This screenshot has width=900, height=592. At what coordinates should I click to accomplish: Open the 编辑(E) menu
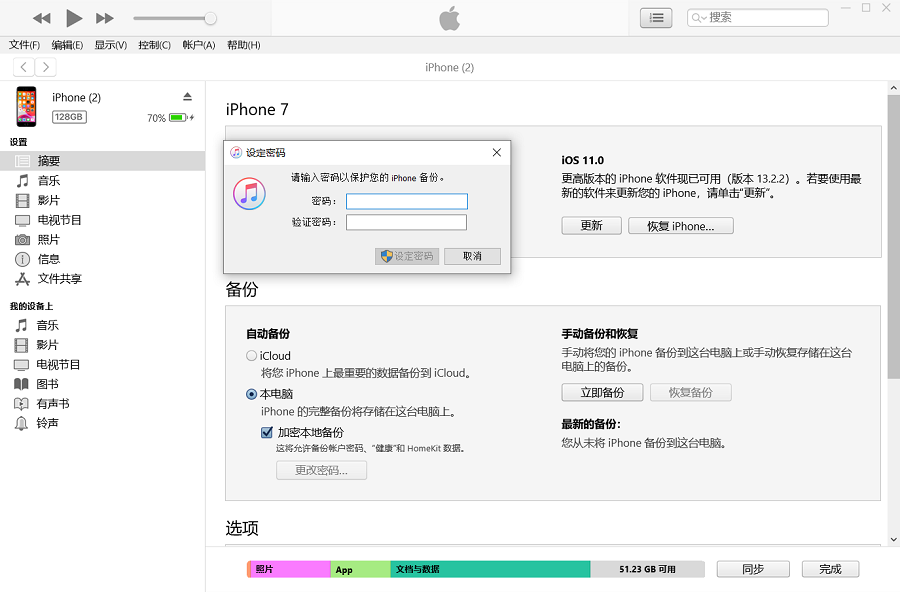pos(67,45)
